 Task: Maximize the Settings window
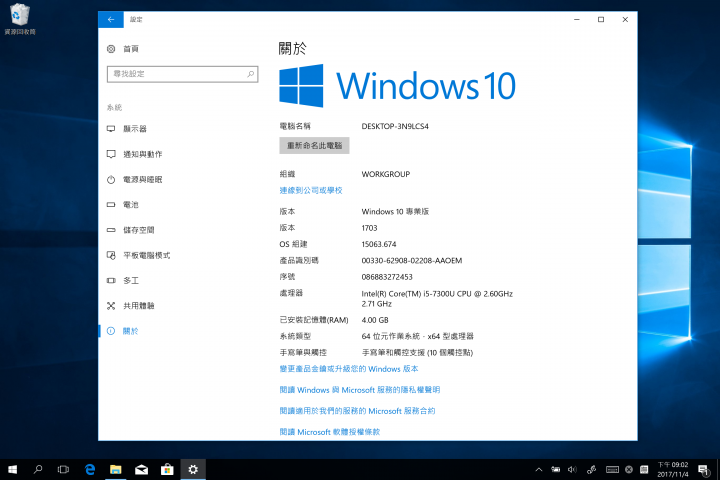601,19
